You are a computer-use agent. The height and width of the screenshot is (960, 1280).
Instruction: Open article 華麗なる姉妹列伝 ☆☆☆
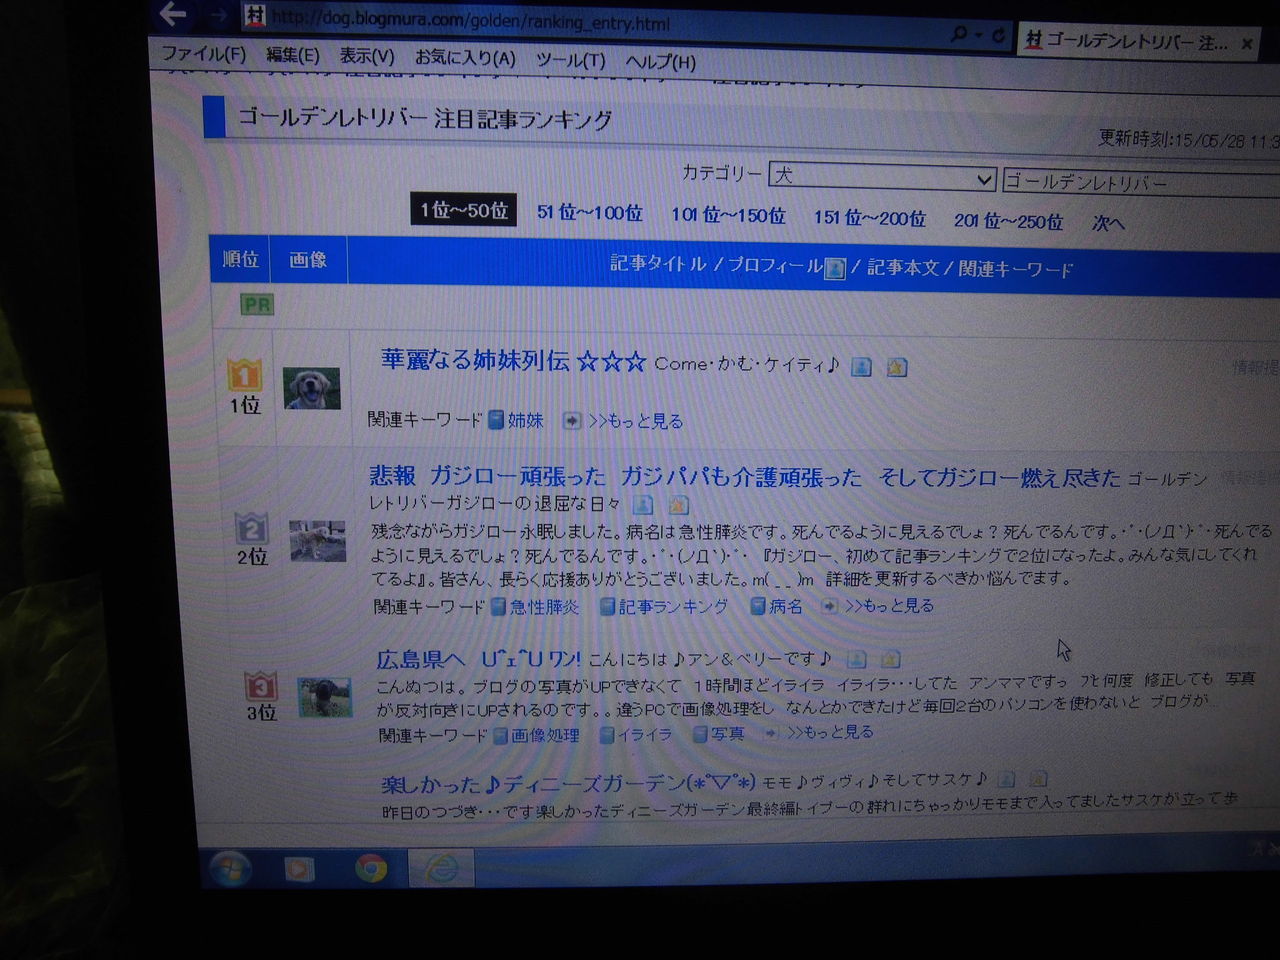pyautogui.click(x=513, y=361)
